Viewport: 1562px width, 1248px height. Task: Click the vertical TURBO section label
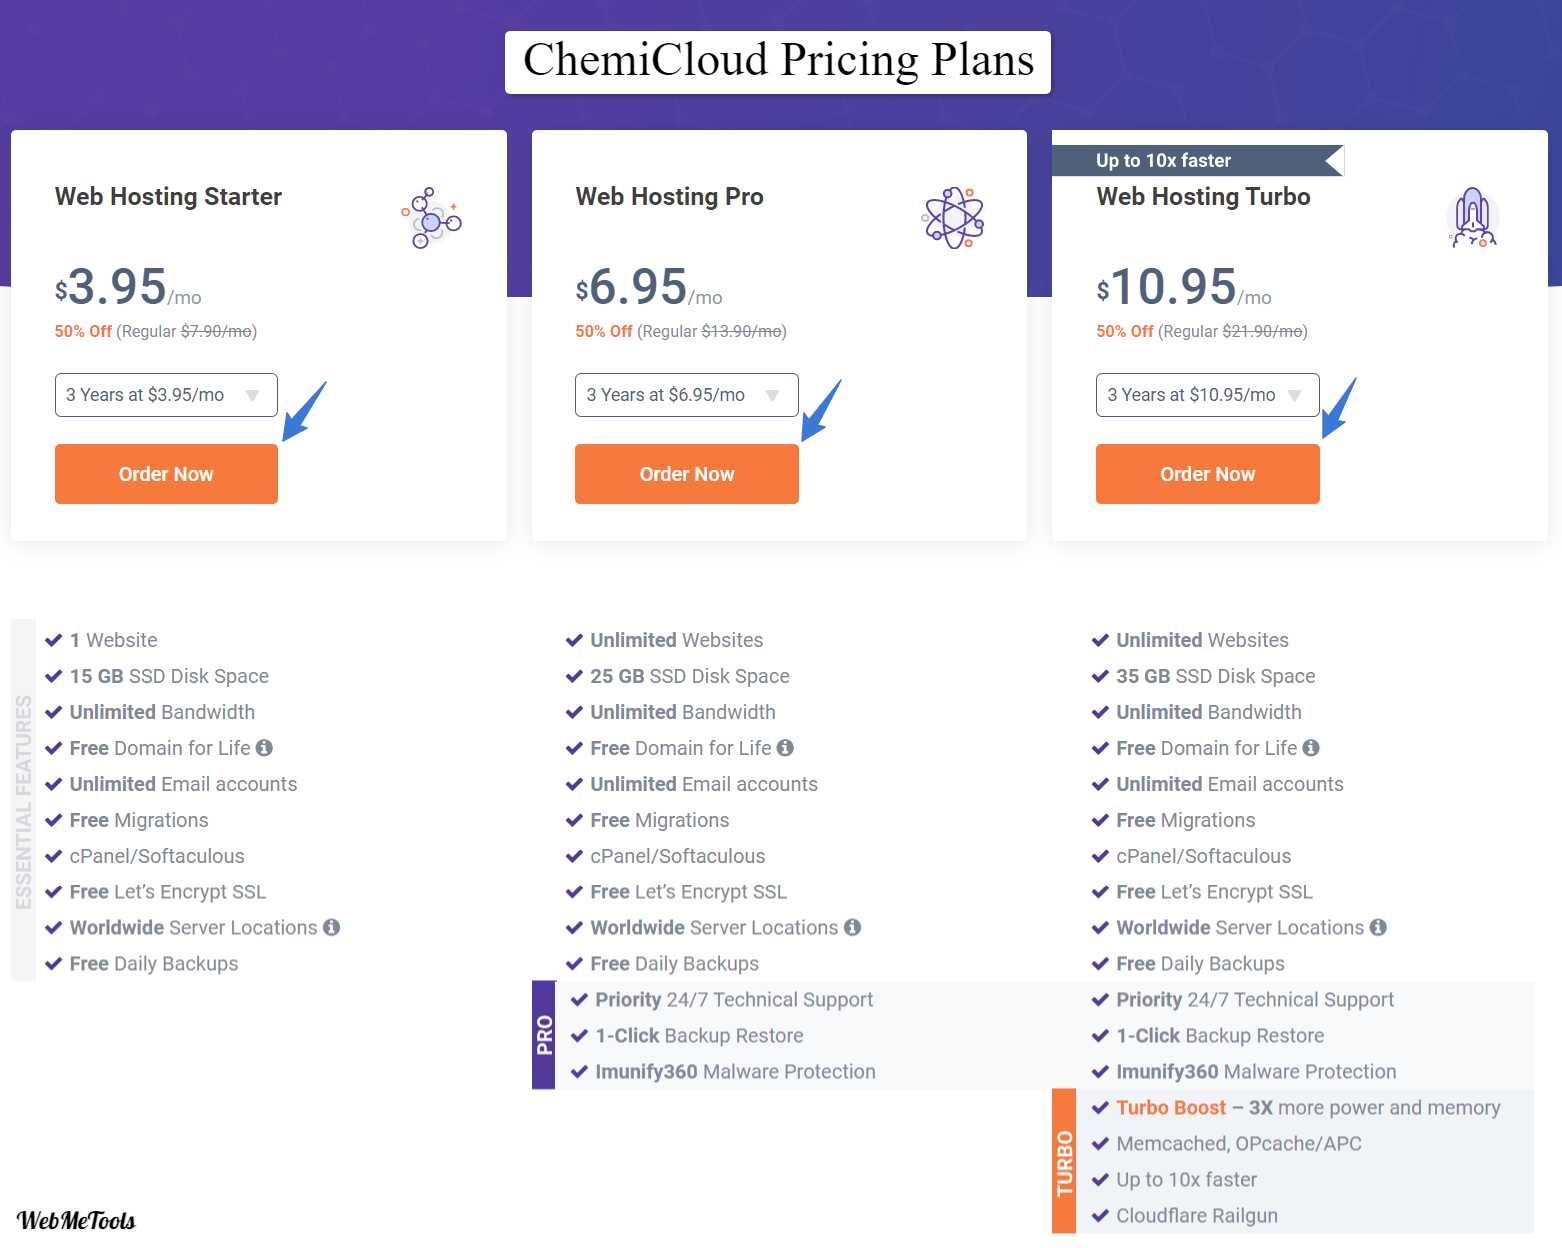1064,1161
